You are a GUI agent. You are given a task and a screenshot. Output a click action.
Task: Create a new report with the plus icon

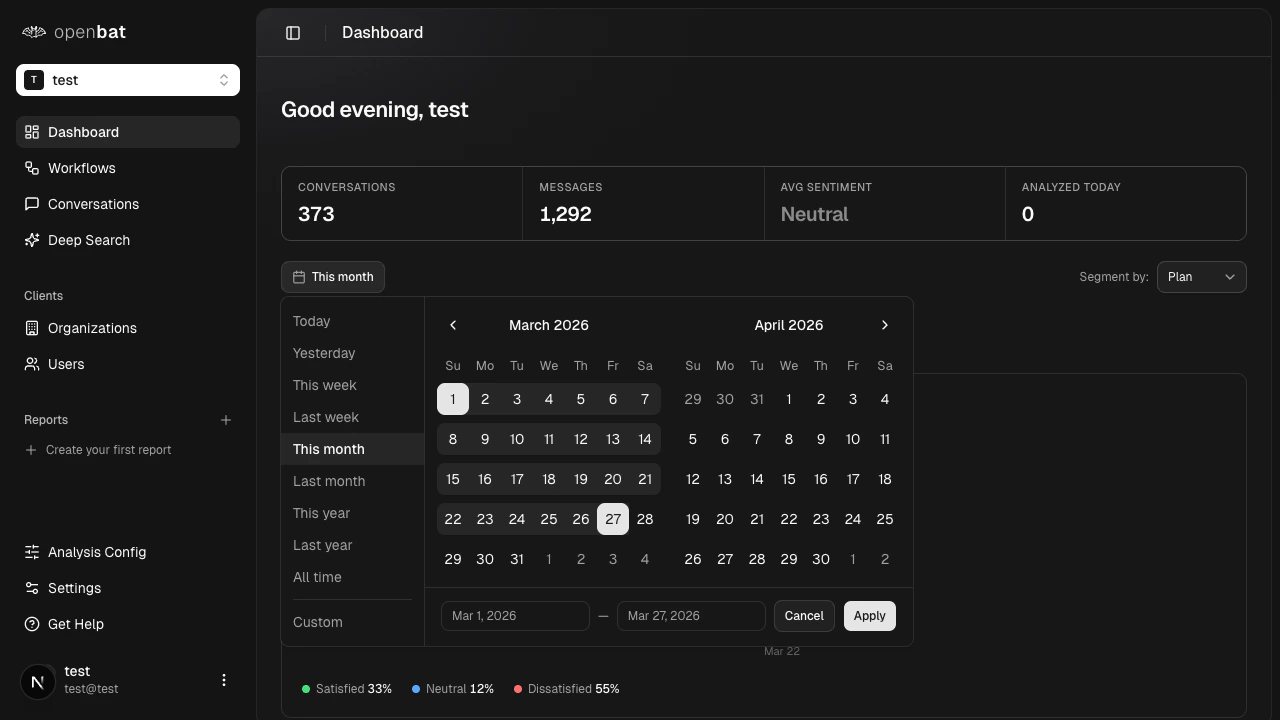click(x=226, y=420)
